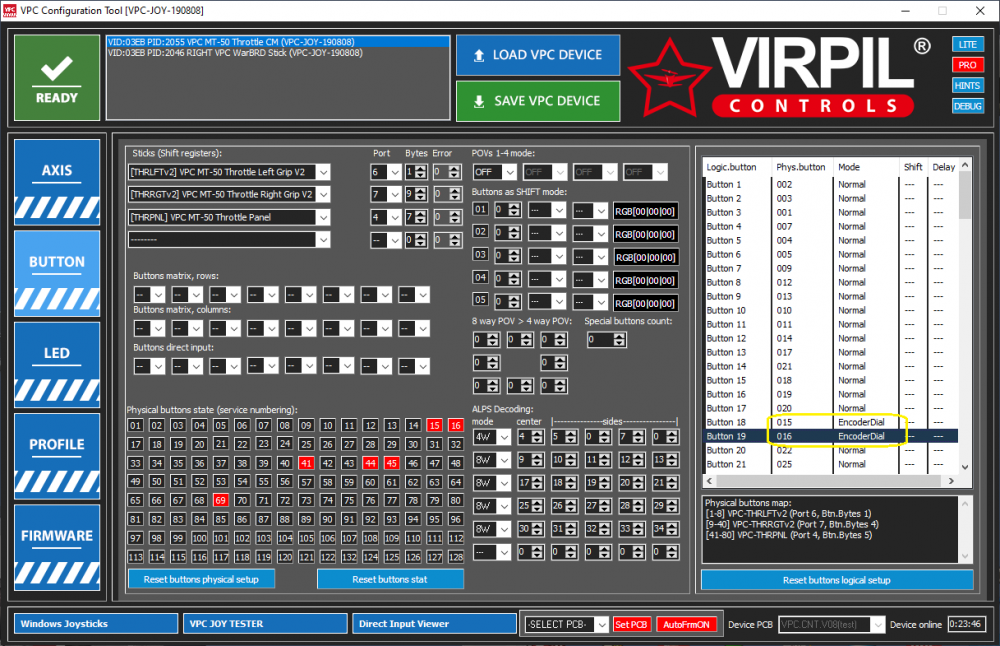Click the red AutoFrmON button
This screenshot has width=1000, height=646.
point(687,624)
